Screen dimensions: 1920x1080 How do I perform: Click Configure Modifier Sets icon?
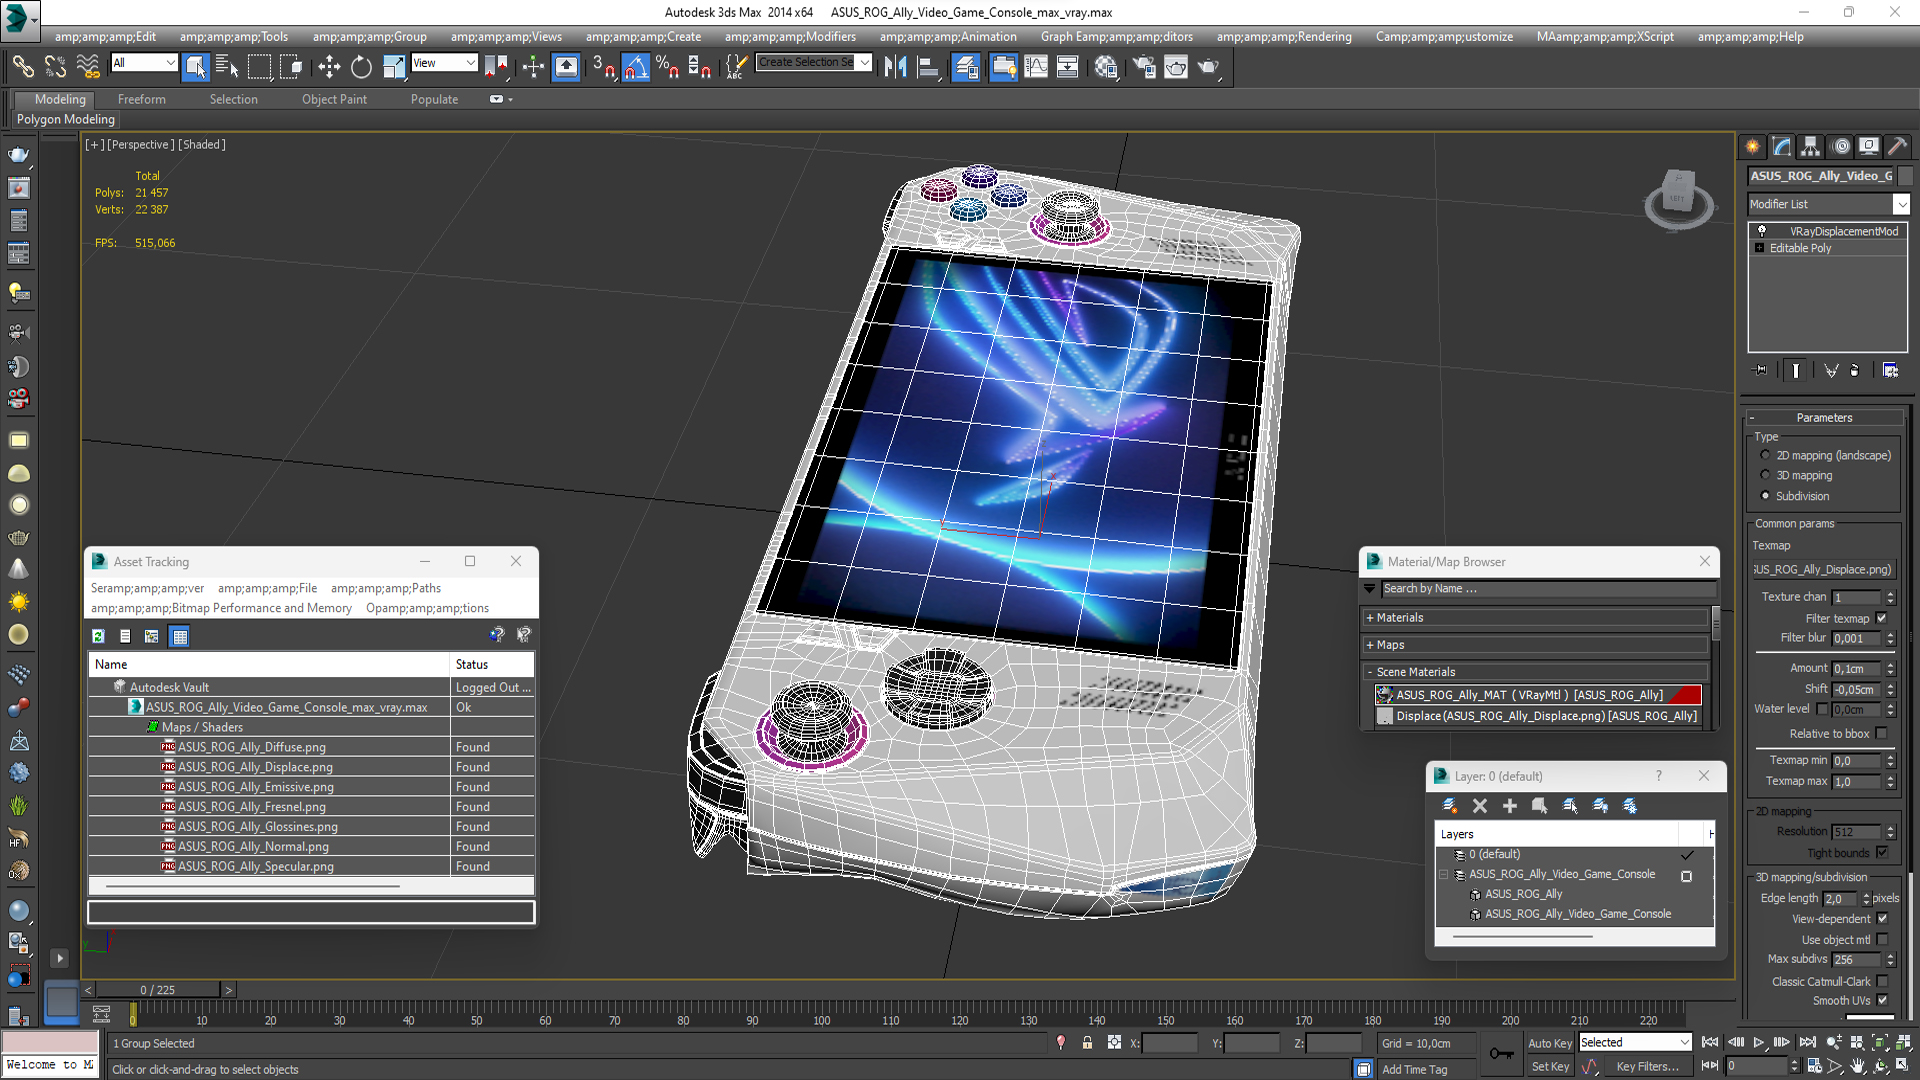[x=1890, y=370]
